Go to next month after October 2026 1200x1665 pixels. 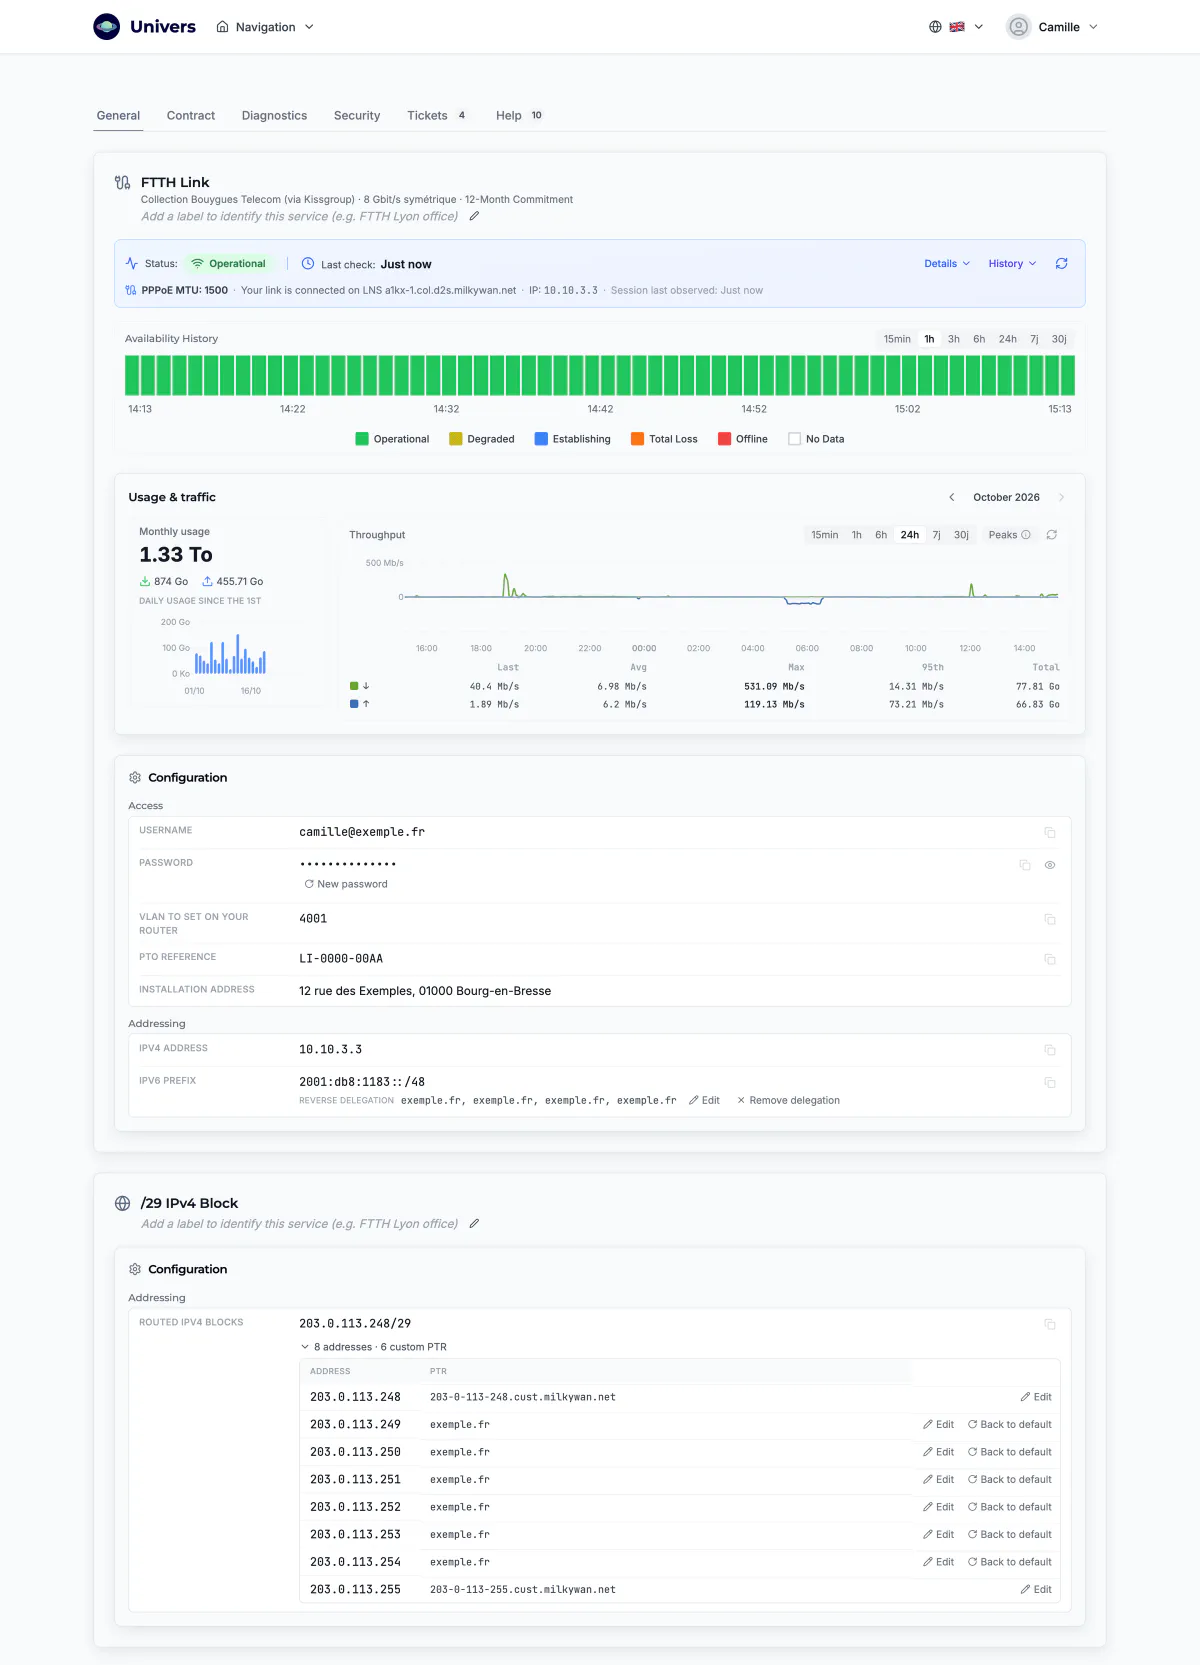1061,497
